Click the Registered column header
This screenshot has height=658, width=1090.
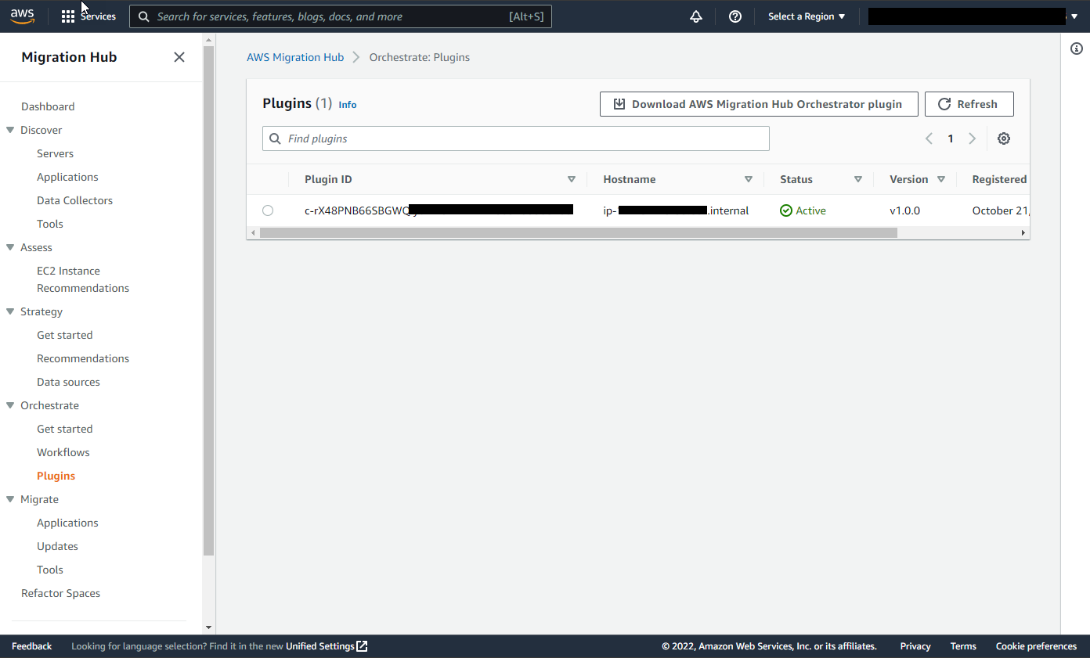click(999, 179)
